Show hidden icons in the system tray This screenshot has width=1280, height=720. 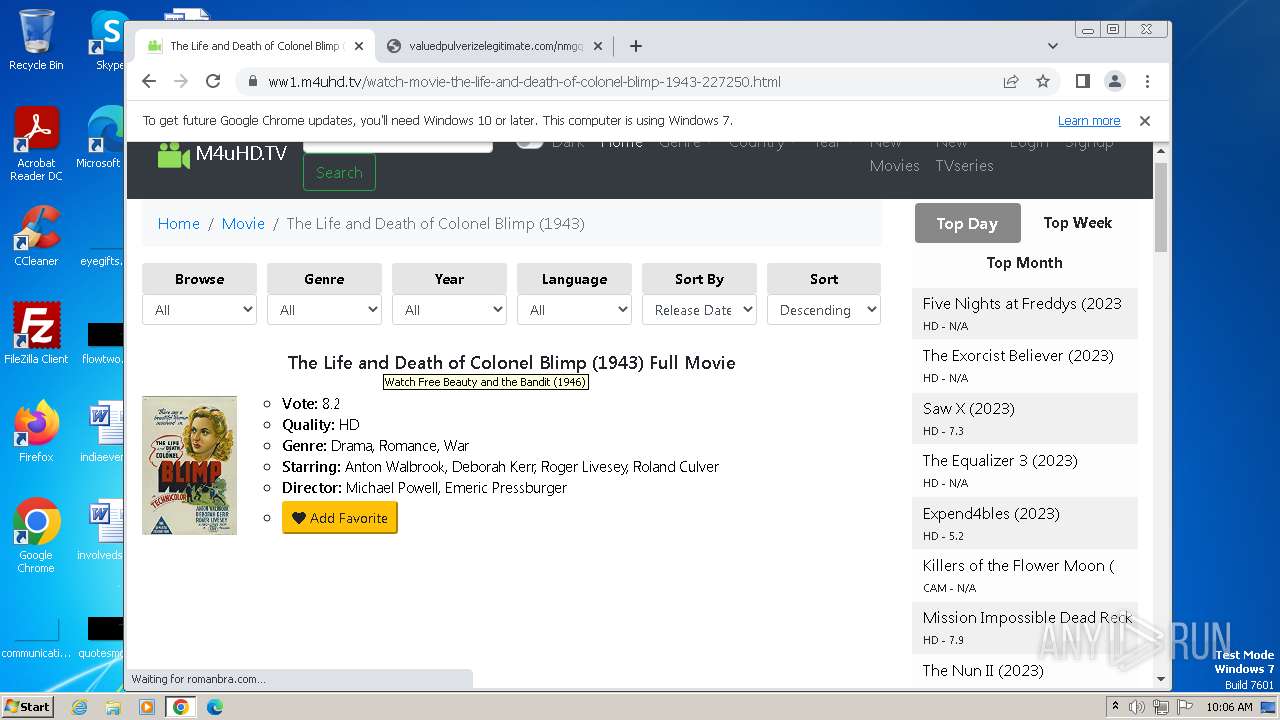point(1114,707)
